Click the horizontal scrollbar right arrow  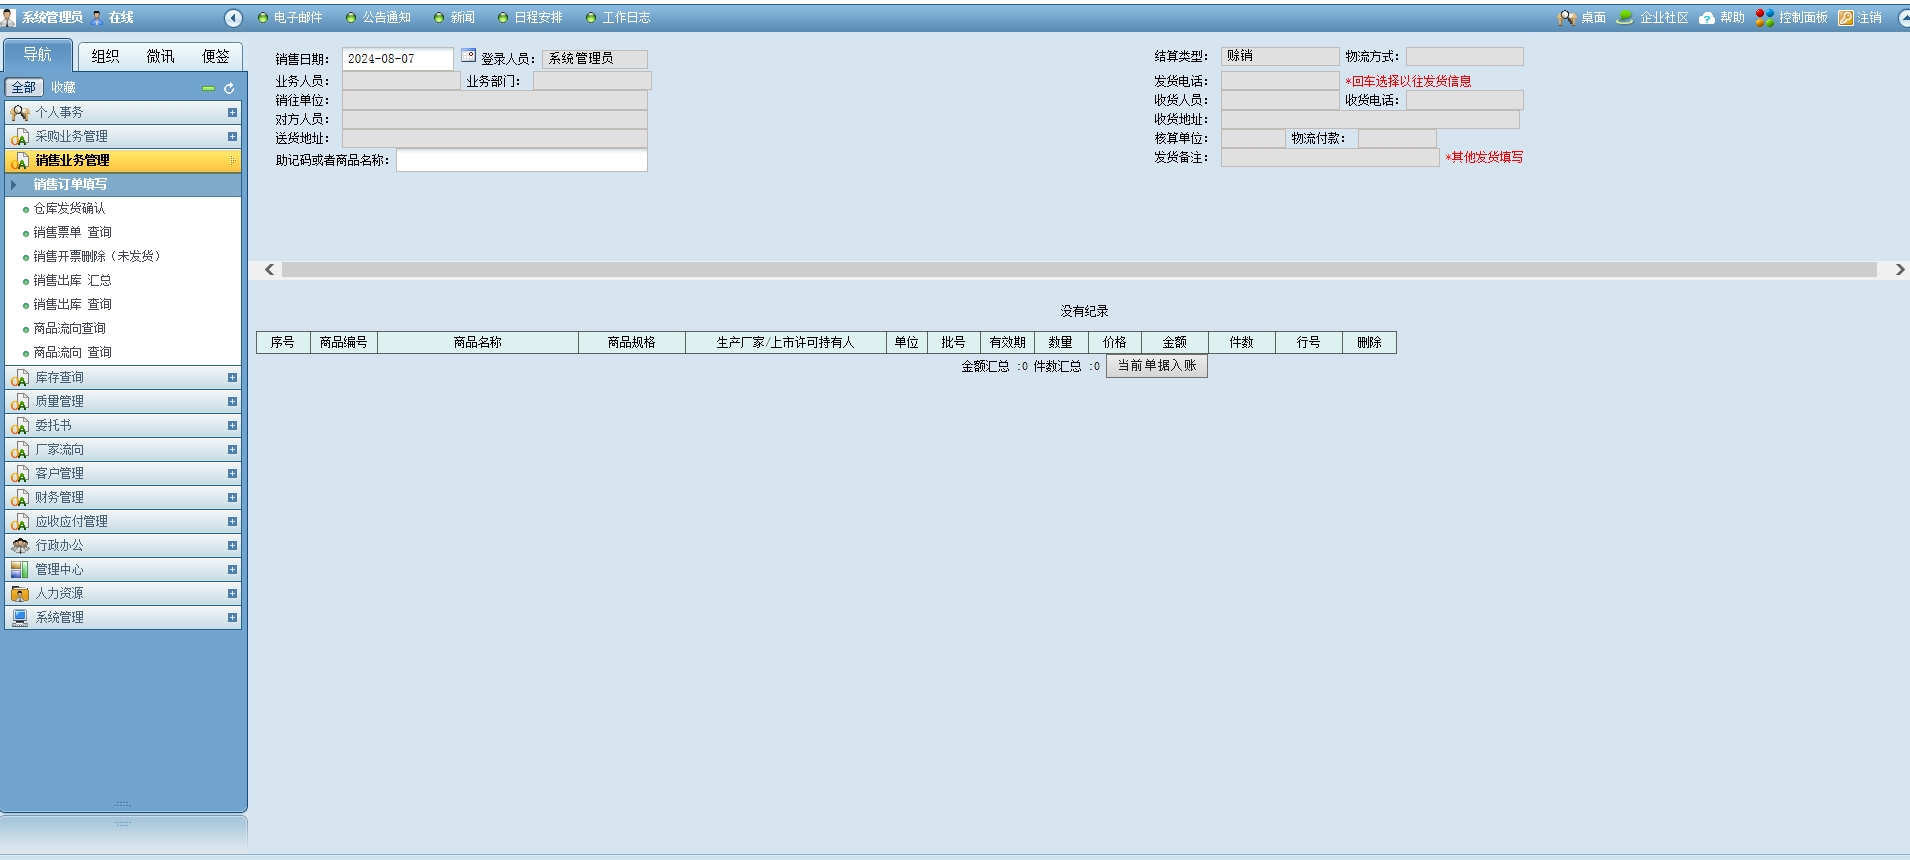tap(1900, 270)
